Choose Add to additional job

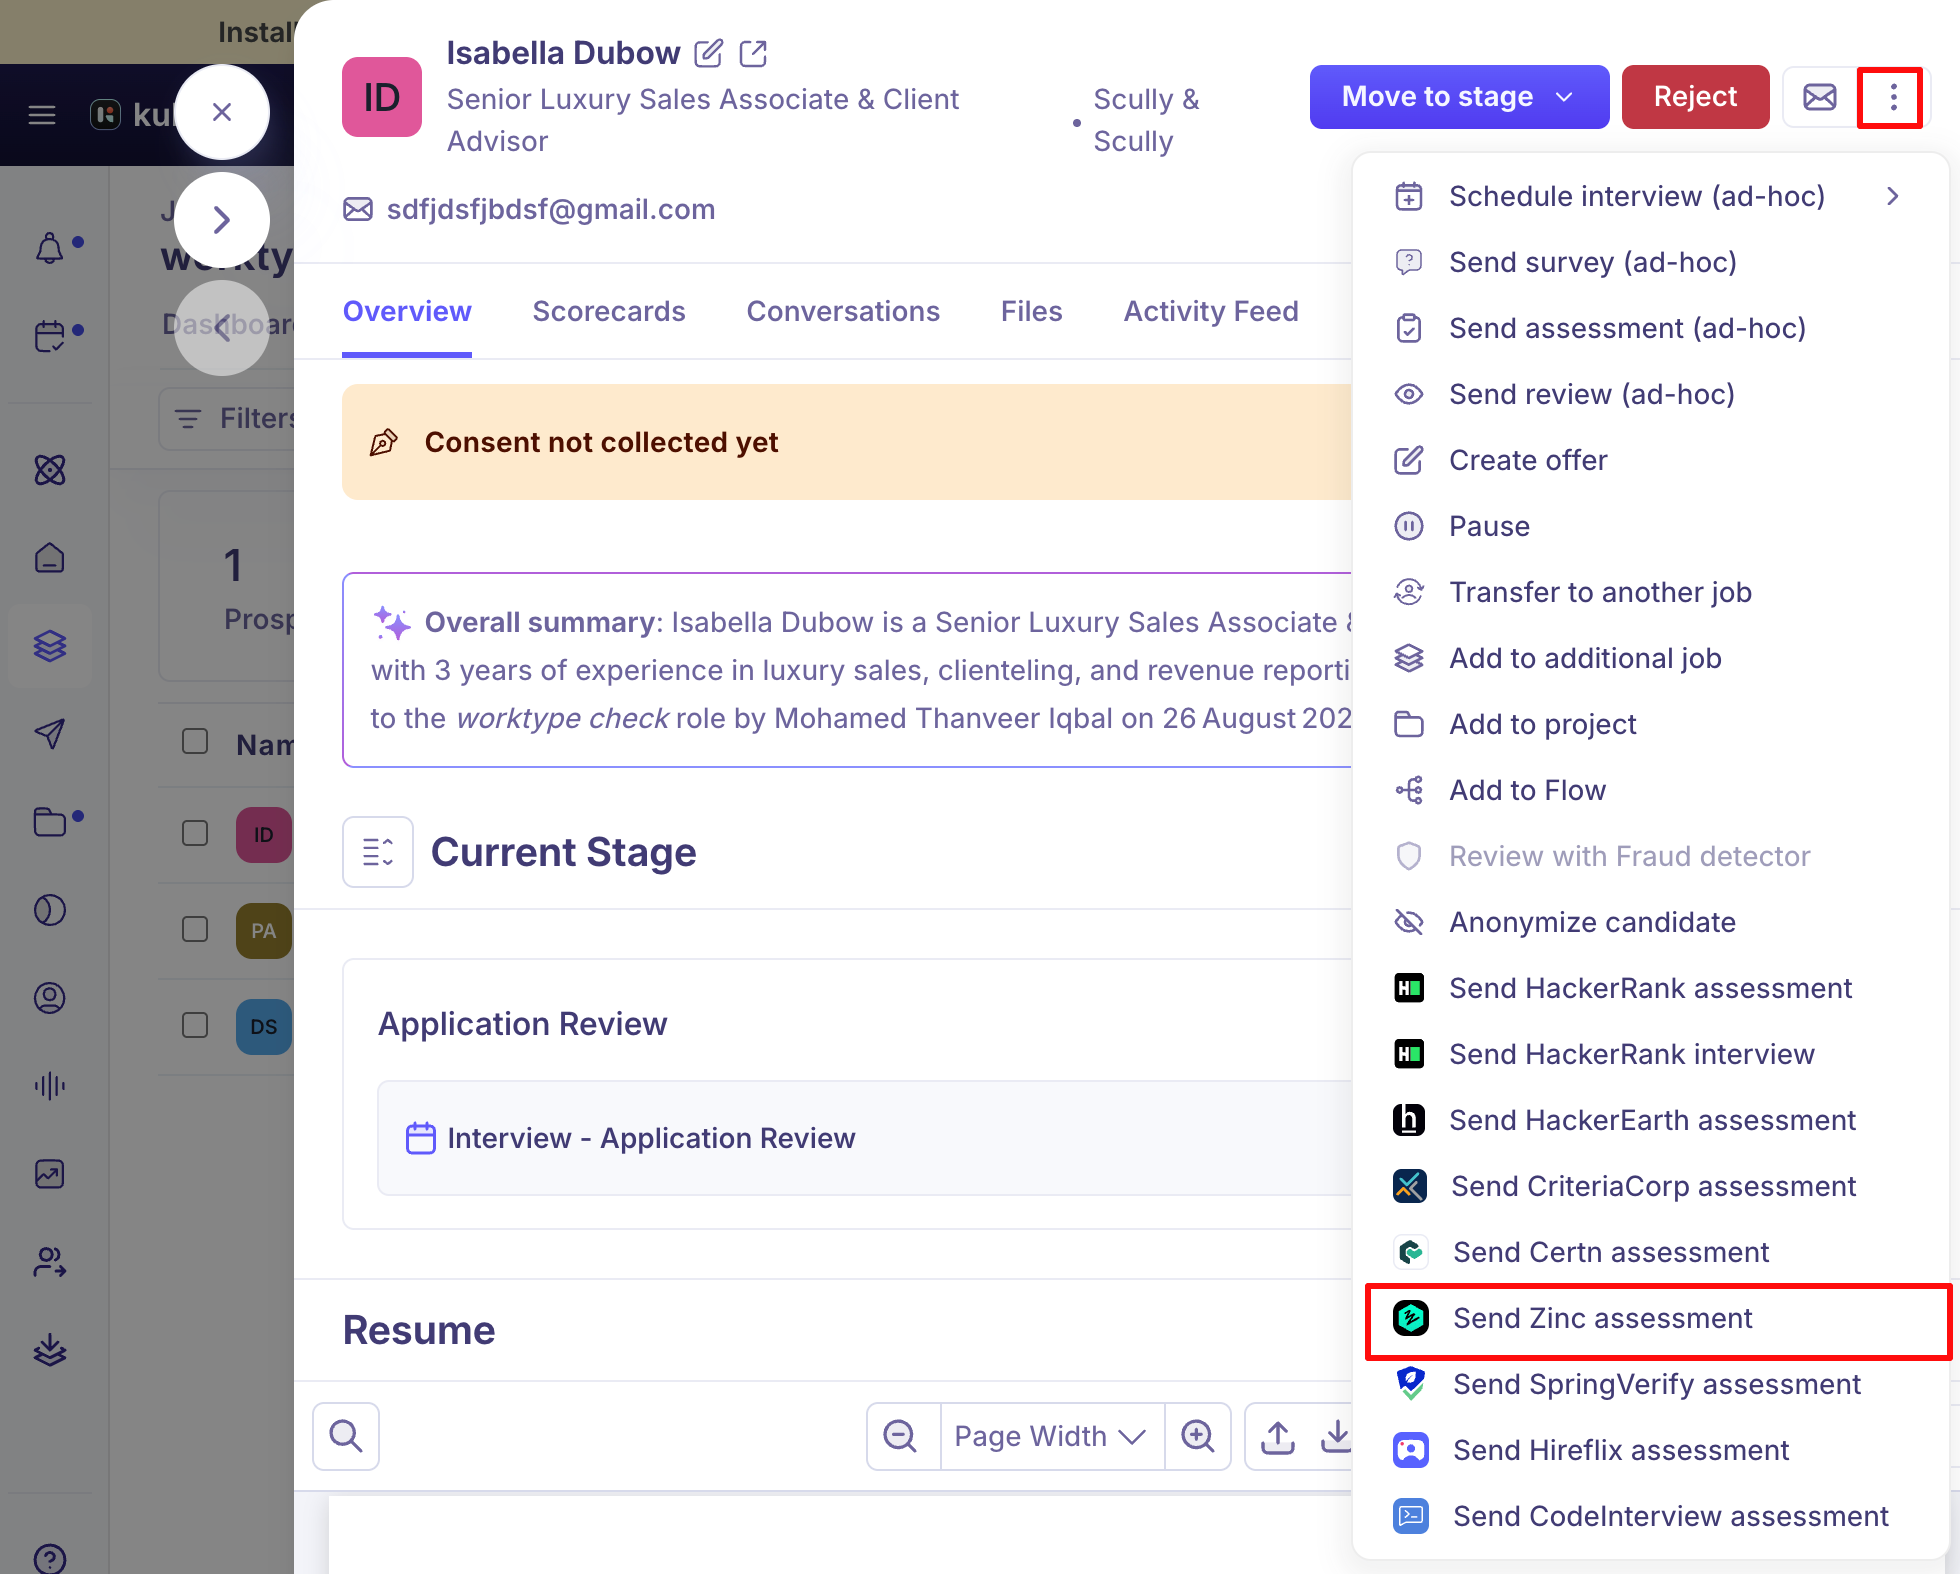point(1650,658)
